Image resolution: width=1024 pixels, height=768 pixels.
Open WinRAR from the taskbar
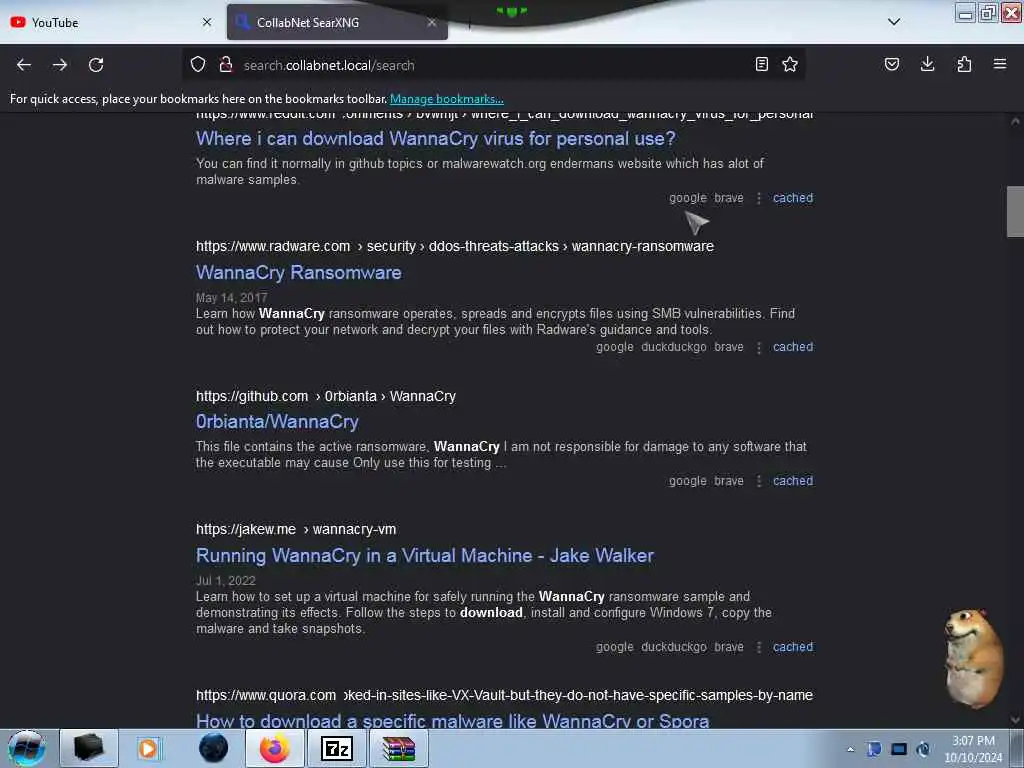pos(399,748)
